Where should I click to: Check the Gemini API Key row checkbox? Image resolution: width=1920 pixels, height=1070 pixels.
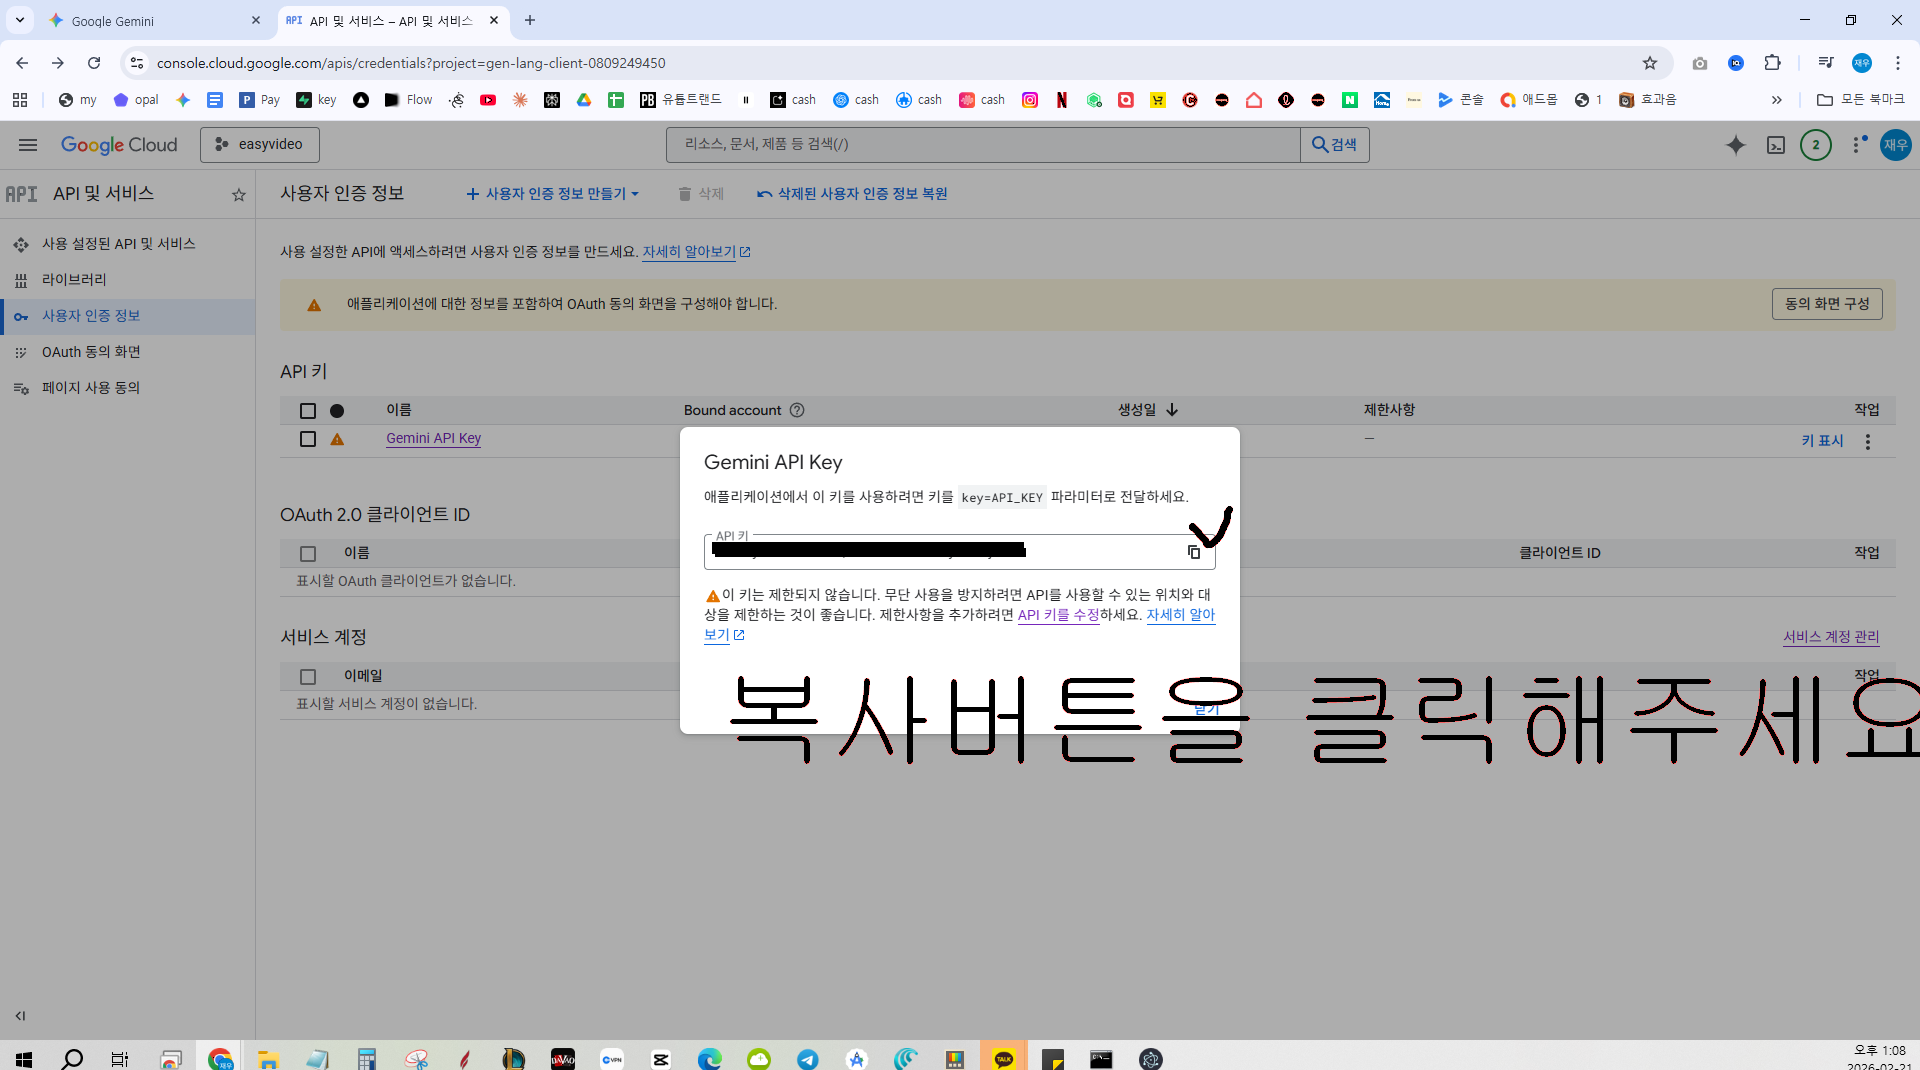click(x=308, y=439)
